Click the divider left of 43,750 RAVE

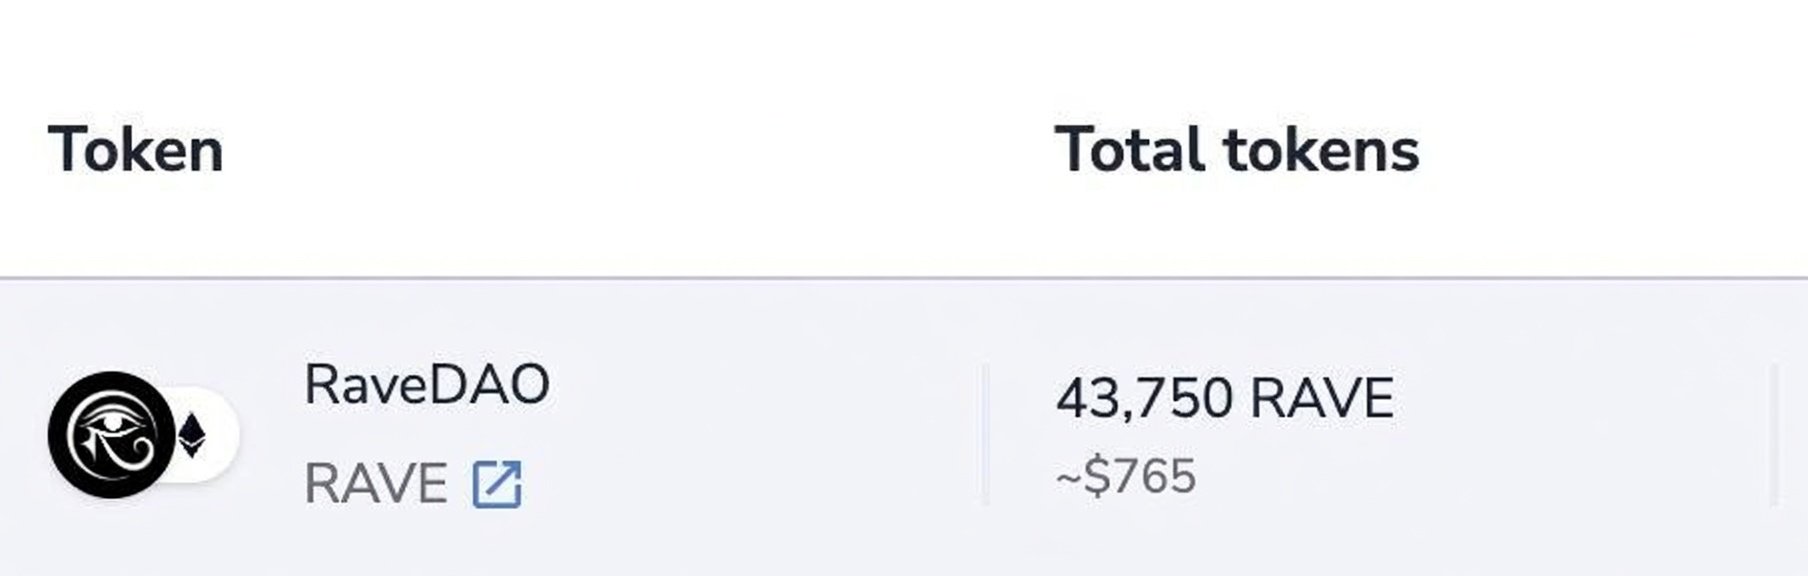pos(985,435)
